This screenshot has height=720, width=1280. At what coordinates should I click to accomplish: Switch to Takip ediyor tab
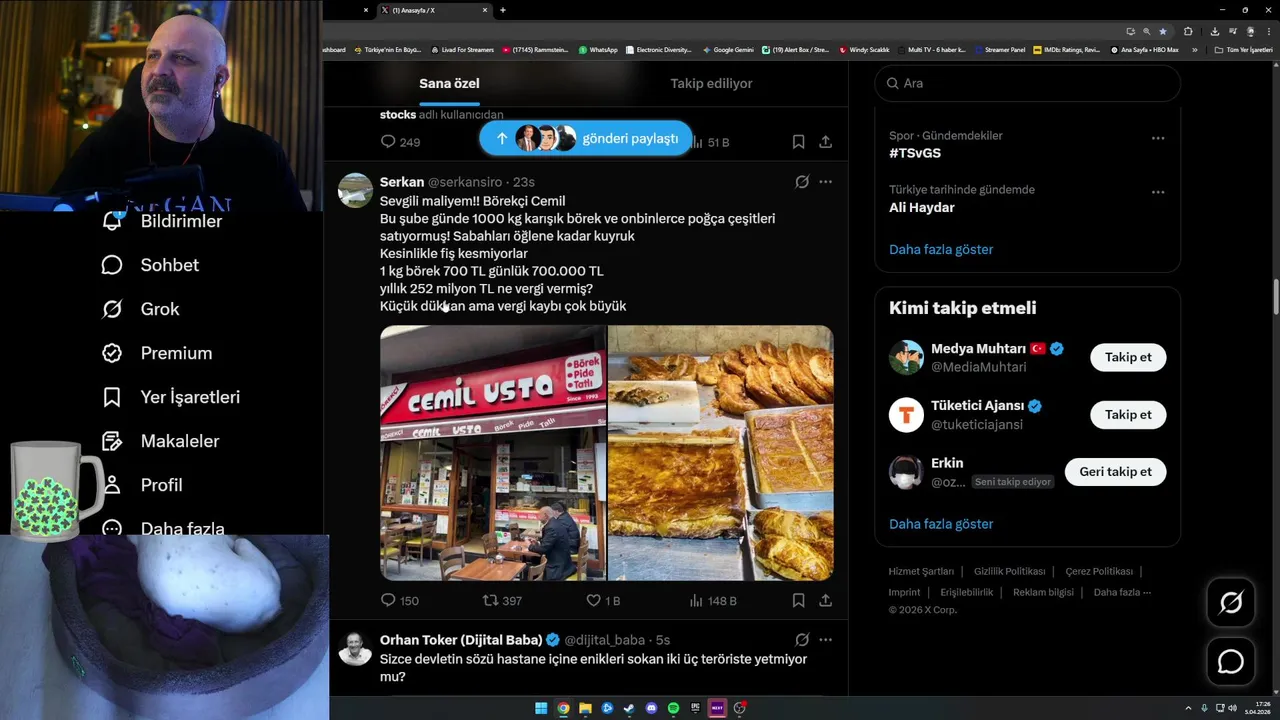click(x=711, y=83)
